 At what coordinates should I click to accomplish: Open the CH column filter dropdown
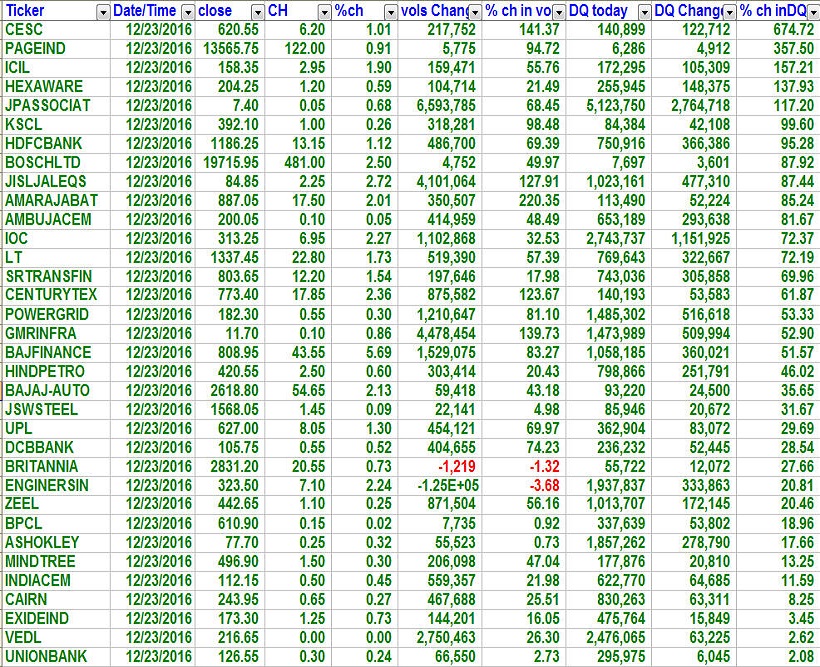[325, 12]
